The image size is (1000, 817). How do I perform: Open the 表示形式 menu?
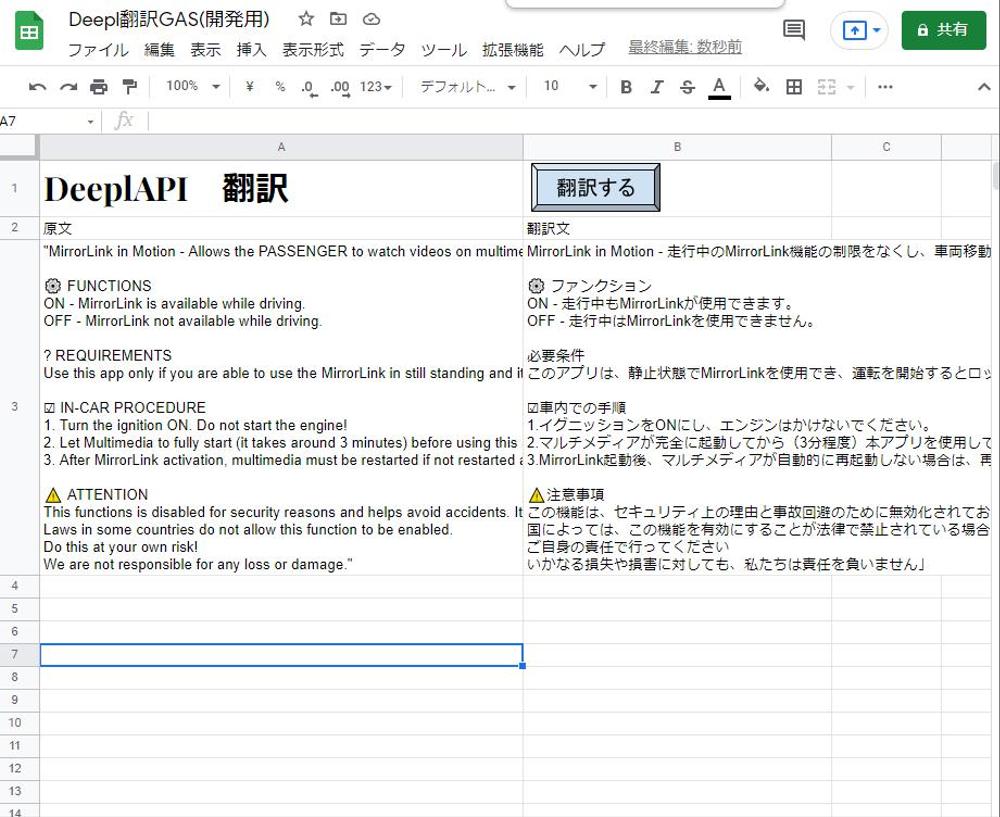312,50
